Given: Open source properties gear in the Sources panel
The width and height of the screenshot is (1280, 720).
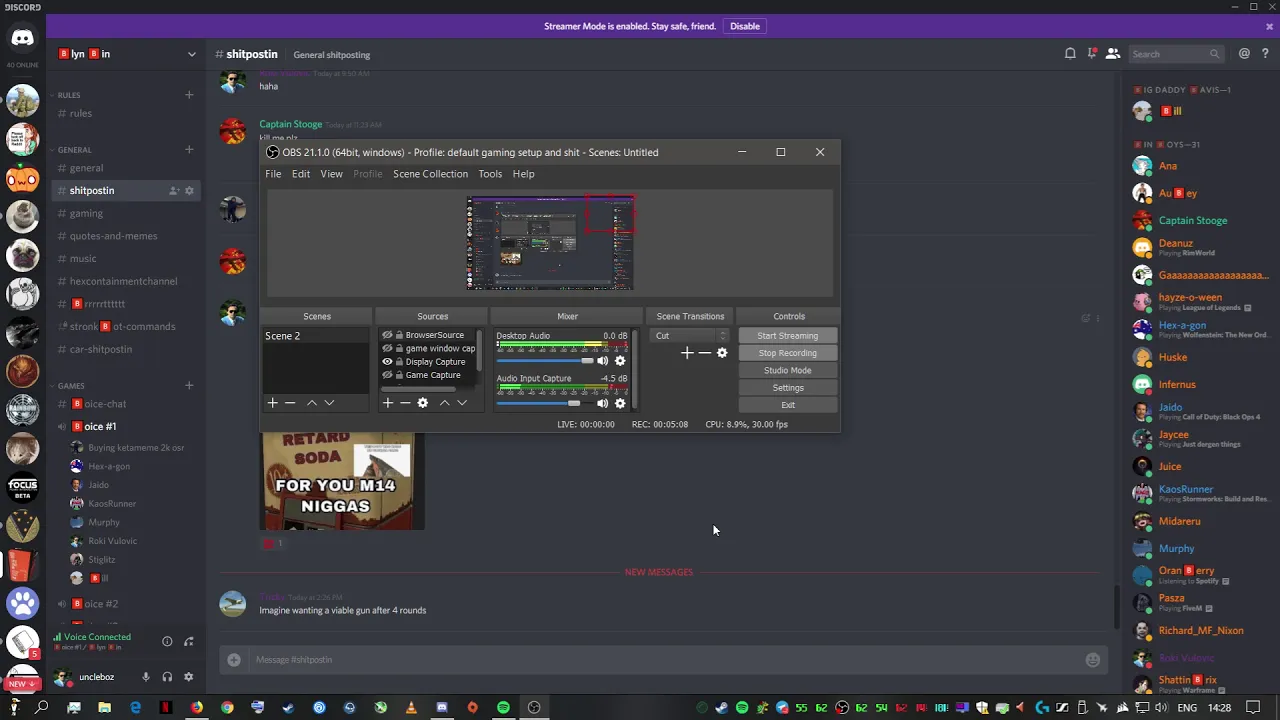Looking at the screenshot, I should (x=423, y=403).
